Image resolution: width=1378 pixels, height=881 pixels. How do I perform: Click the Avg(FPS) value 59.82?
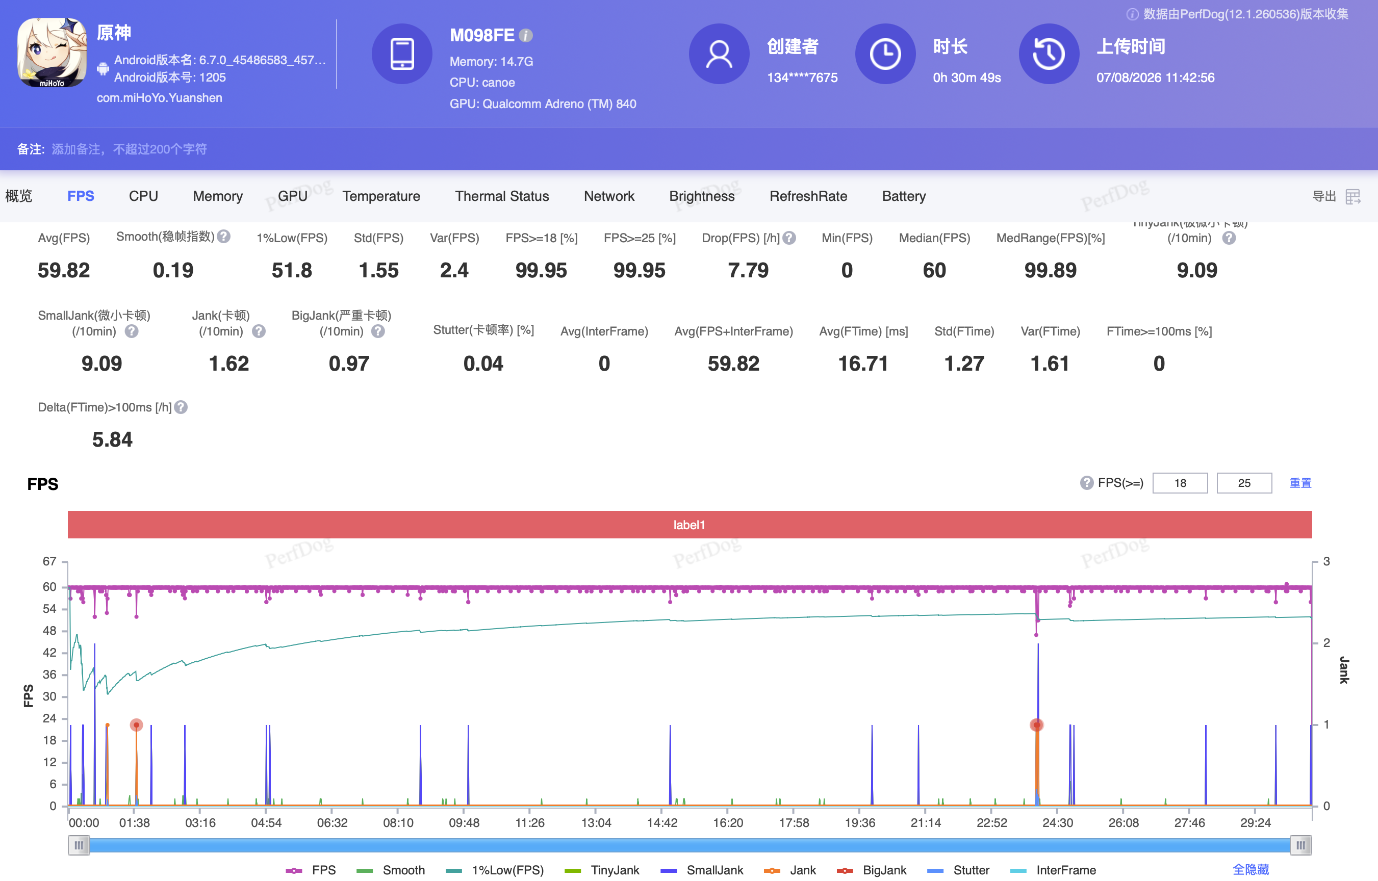[64, 271]
